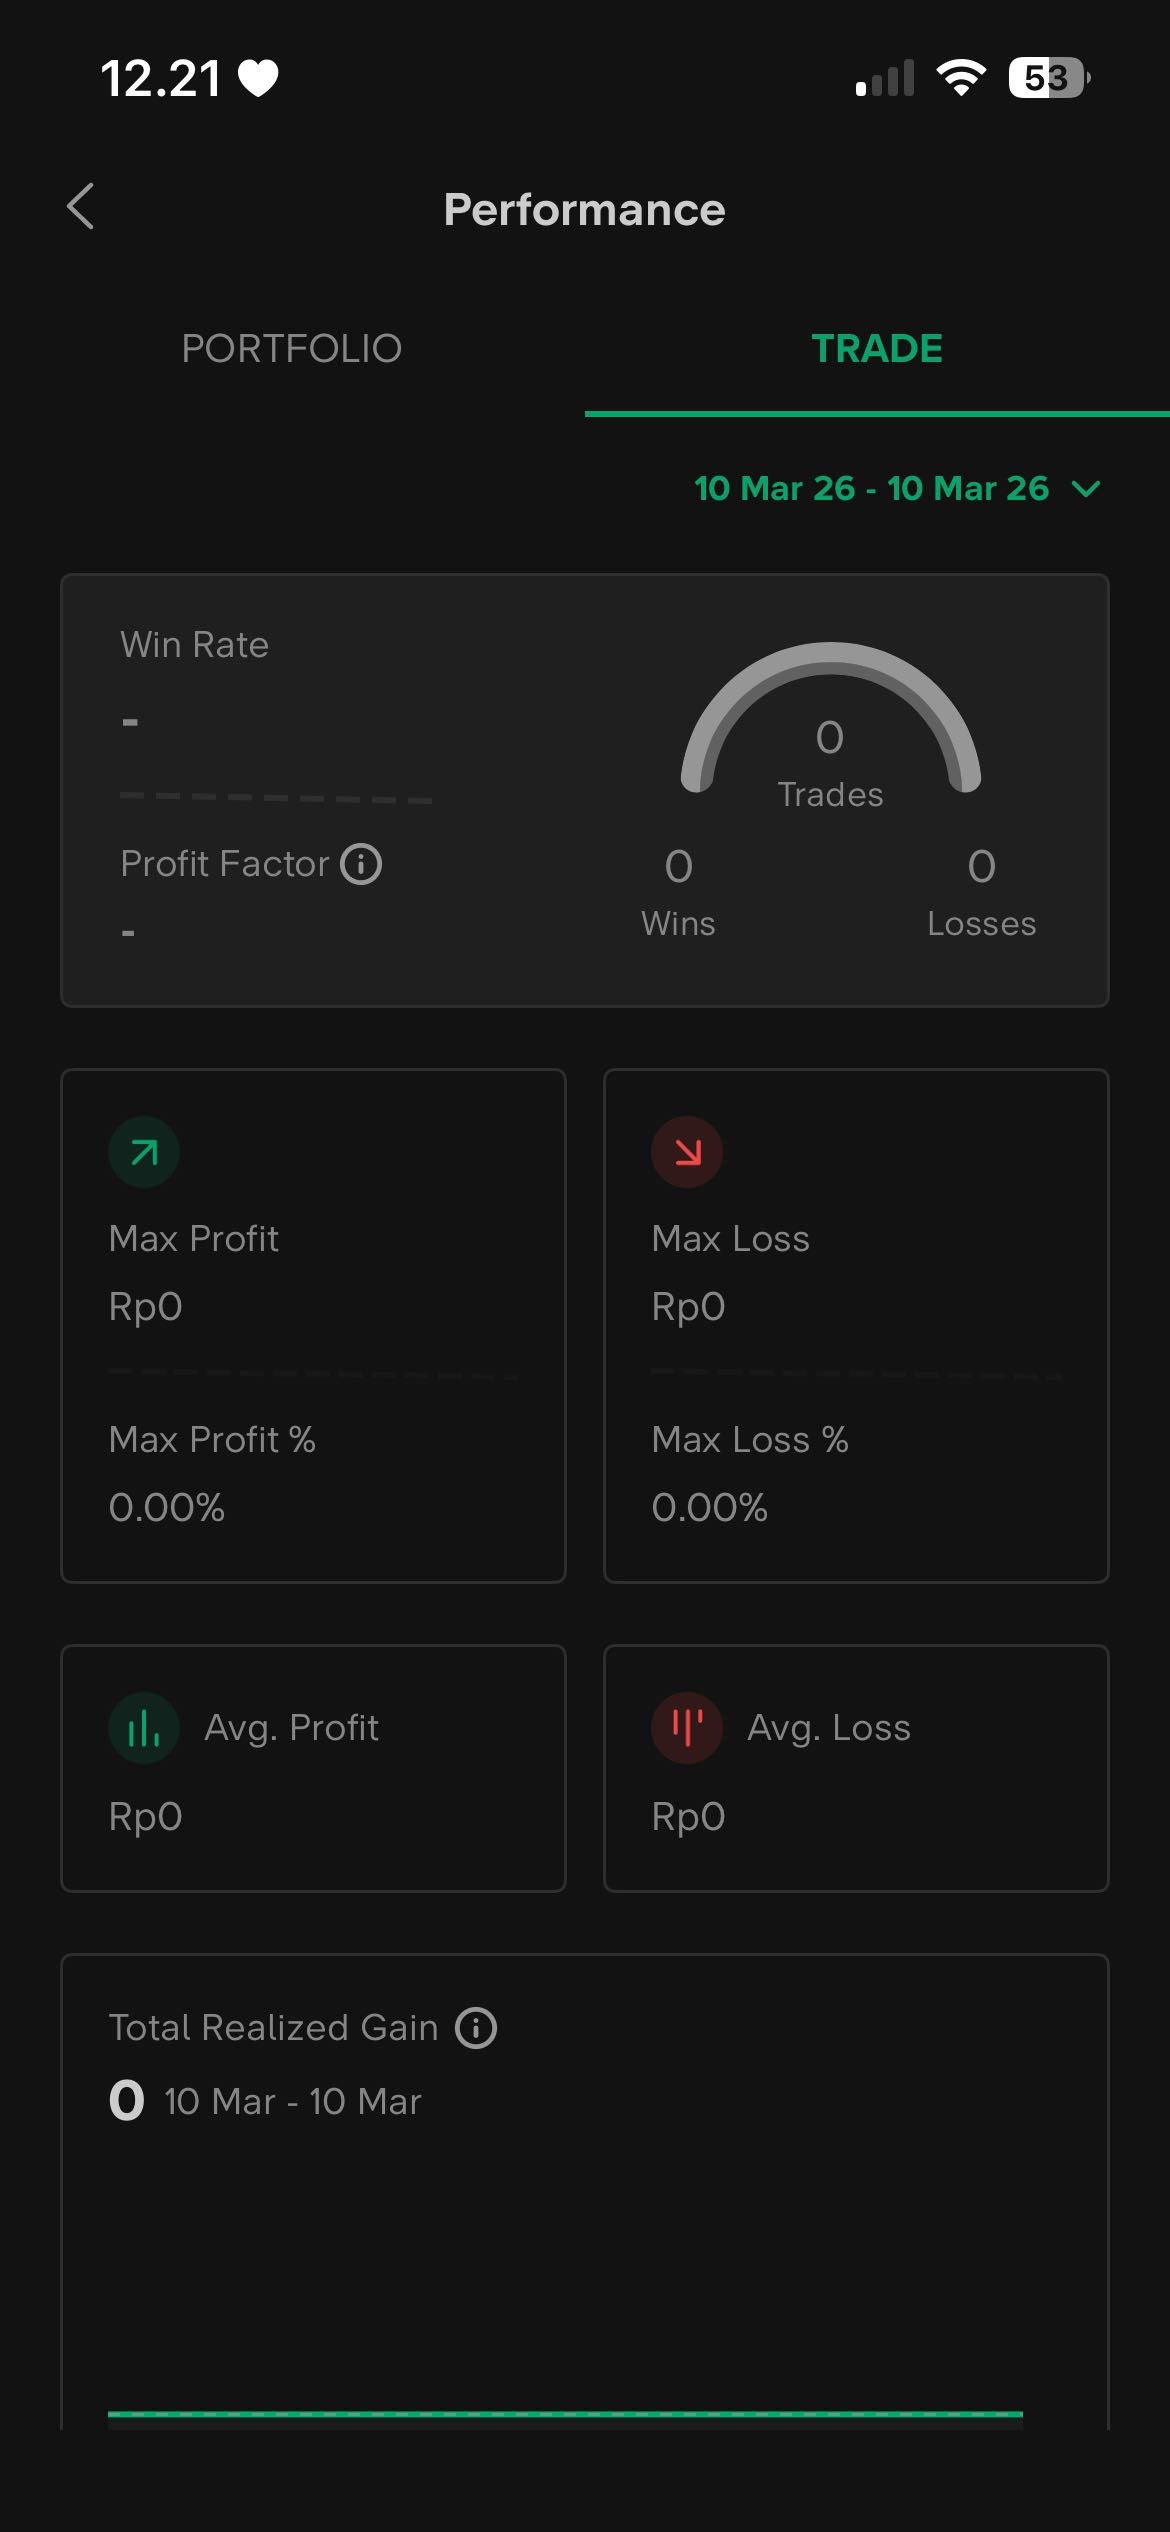Tap the Avg. Profit bar chart icon
Screen dimensions: 1170x2532
[144, 1728]
